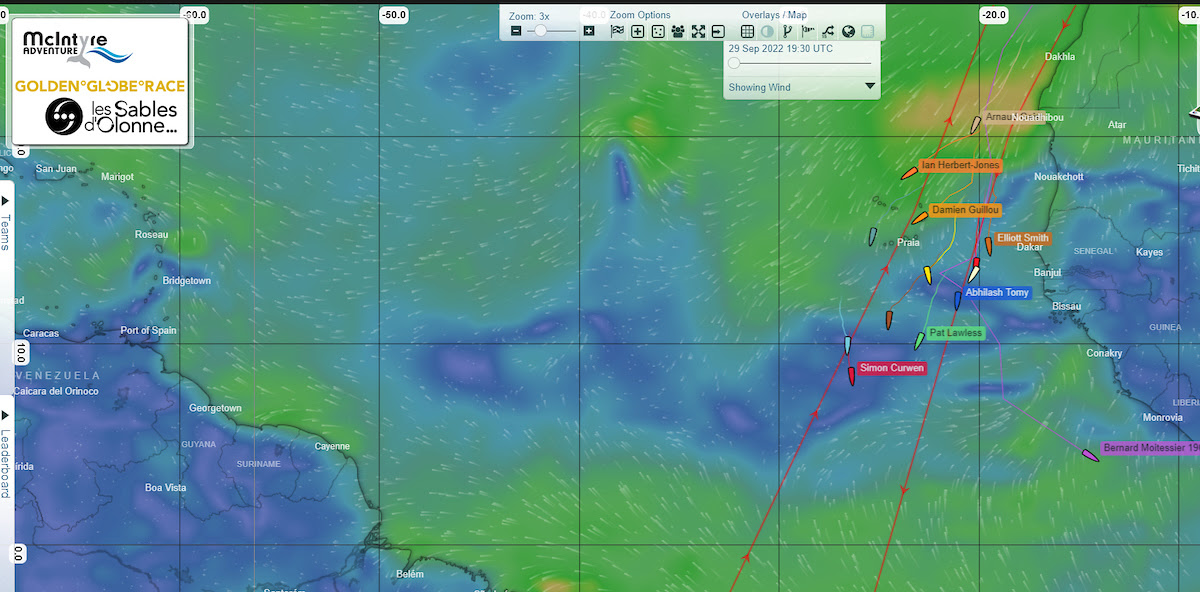The image size is (1200, 592).
Task: Click the flag icon in Zoom Options
Action: coord(616,31)
